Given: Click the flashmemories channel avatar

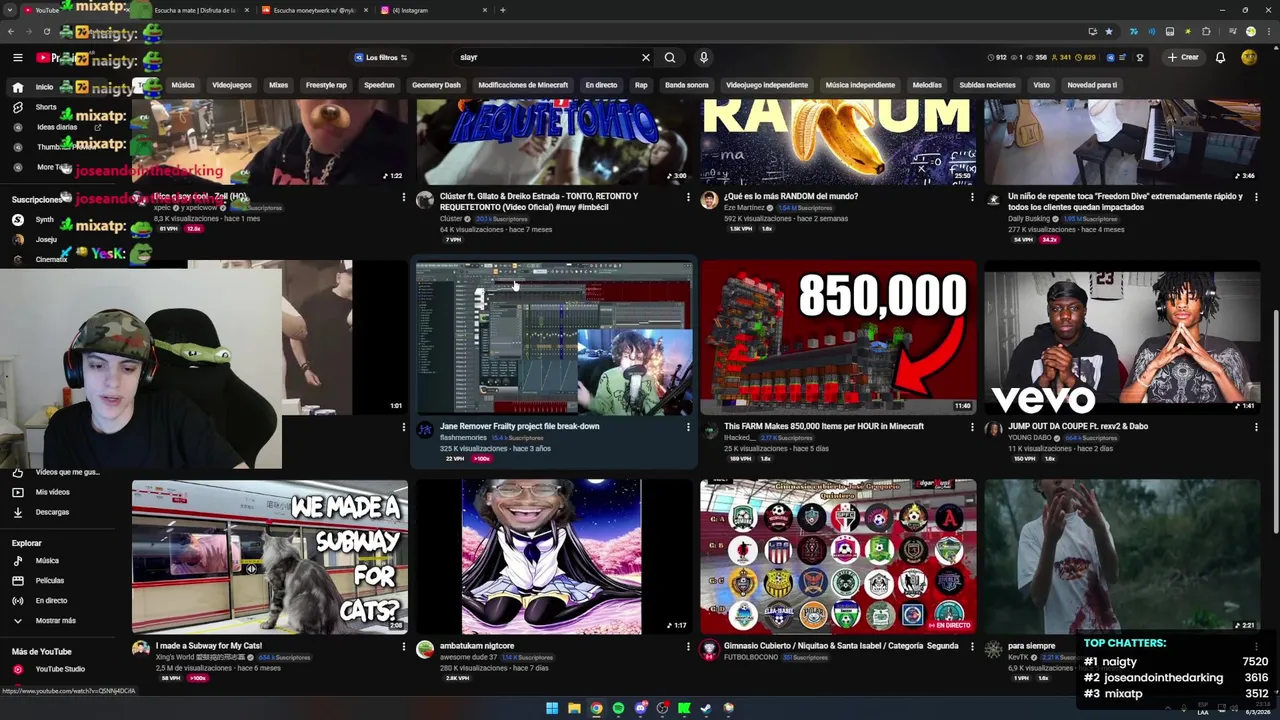Looking at the screenshot, I should tap(425, 430).
